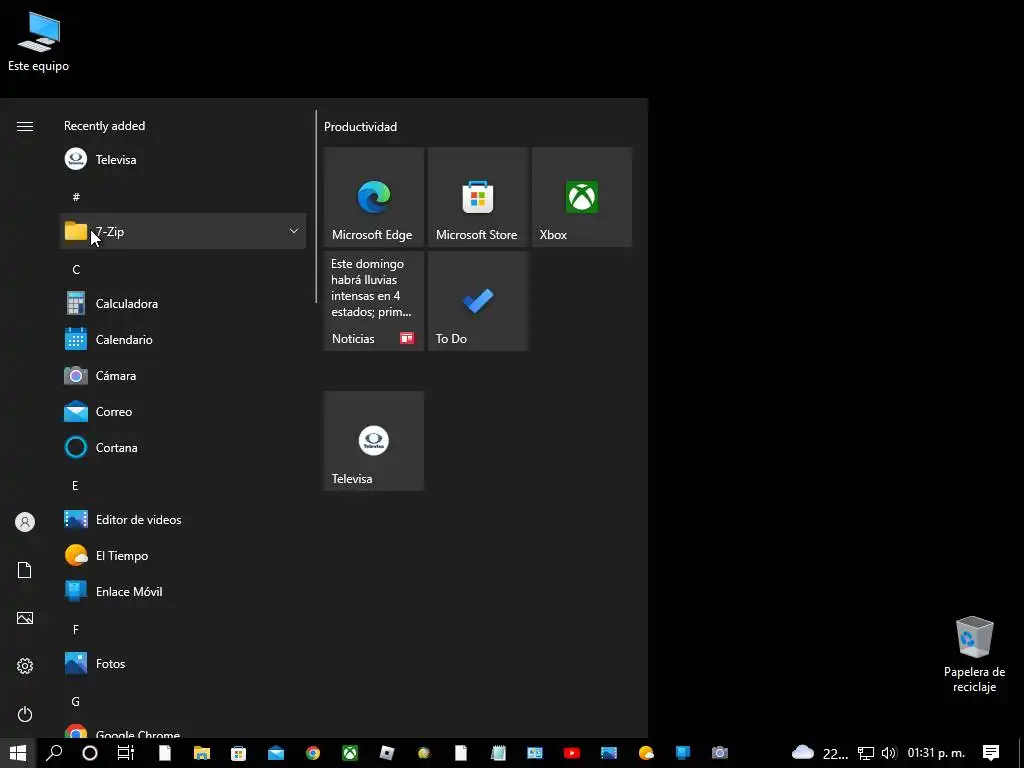Open the Xbox icon on the taskbar
Viewport: 1024px width, 768px height.
350,753
